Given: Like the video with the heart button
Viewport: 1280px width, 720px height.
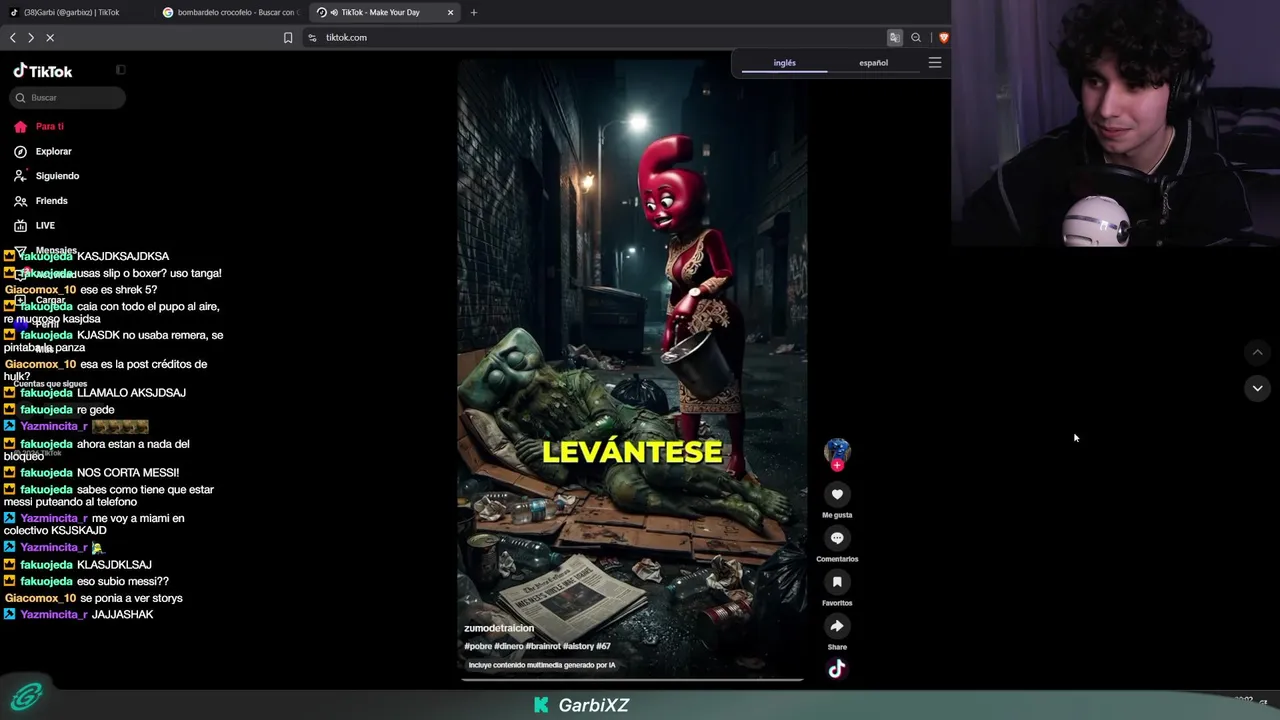Looking at the screenshot, I should [x=837, y=494].
